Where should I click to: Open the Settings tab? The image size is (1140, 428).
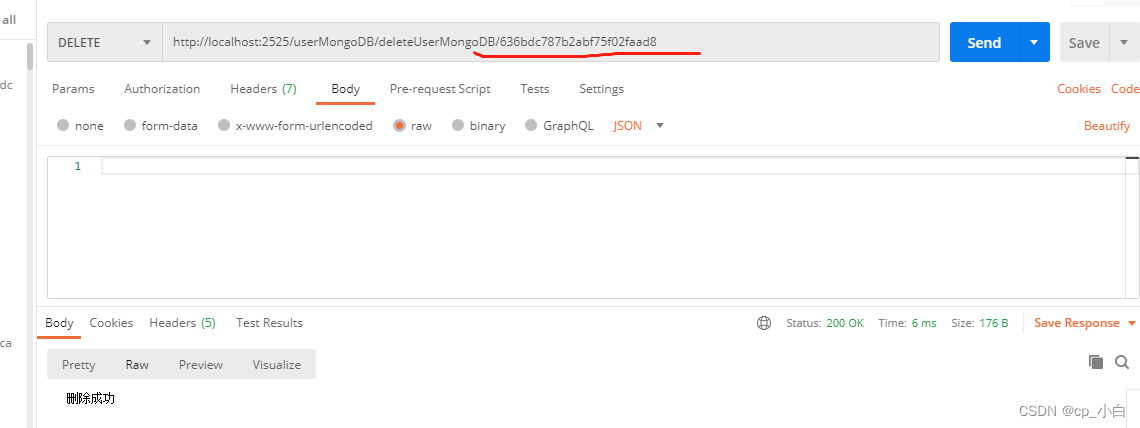(601, 89)
